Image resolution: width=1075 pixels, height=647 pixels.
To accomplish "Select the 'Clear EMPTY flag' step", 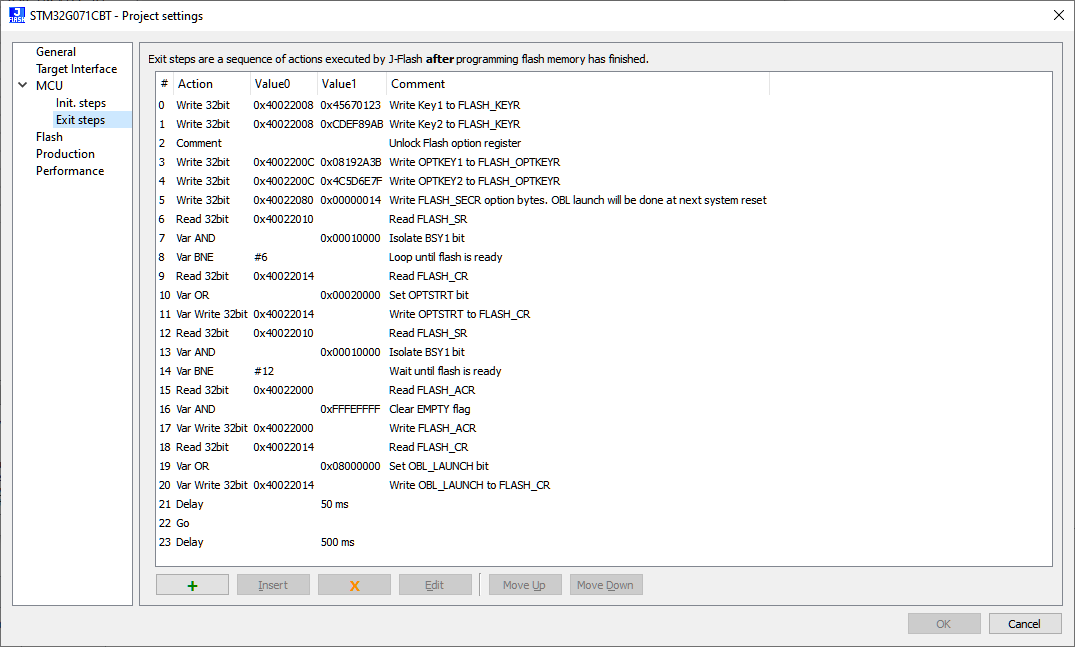I will click(463, 409).
